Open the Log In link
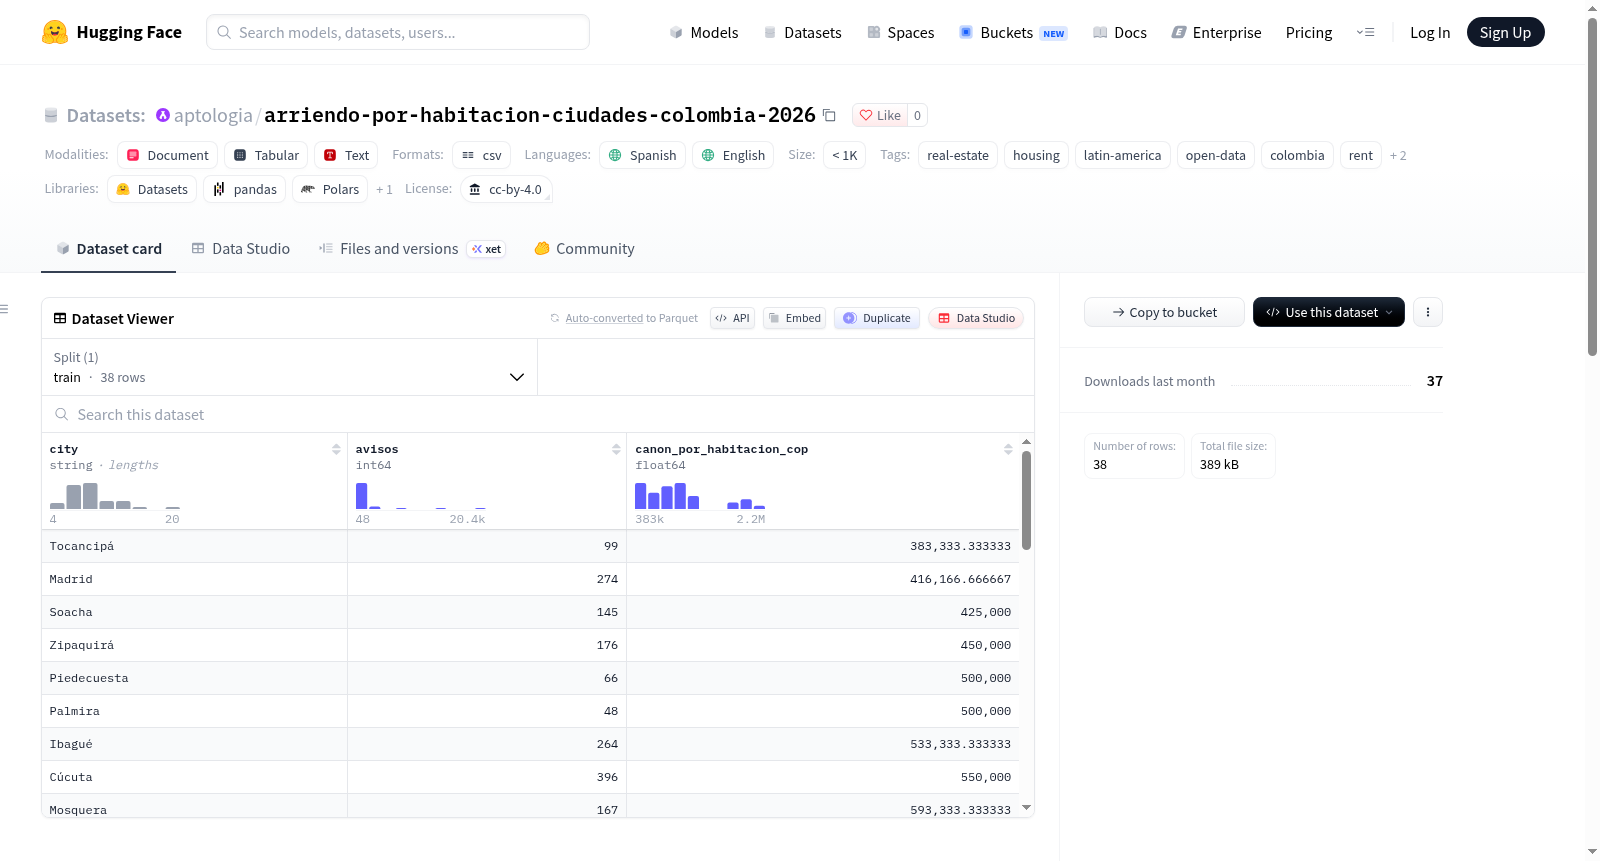 [x=1430, y=32]
